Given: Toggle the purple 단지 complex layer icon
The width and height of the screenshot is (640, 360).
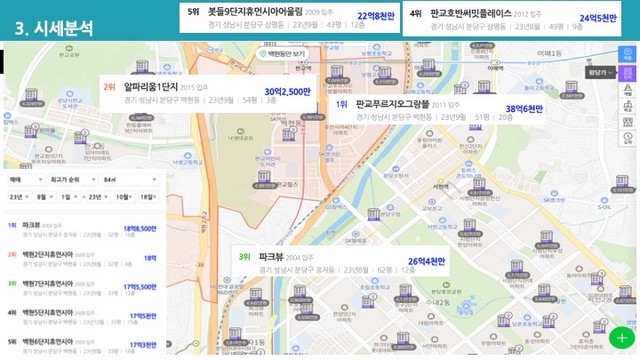Looking at the screenshot, I should tap(628, 73).
